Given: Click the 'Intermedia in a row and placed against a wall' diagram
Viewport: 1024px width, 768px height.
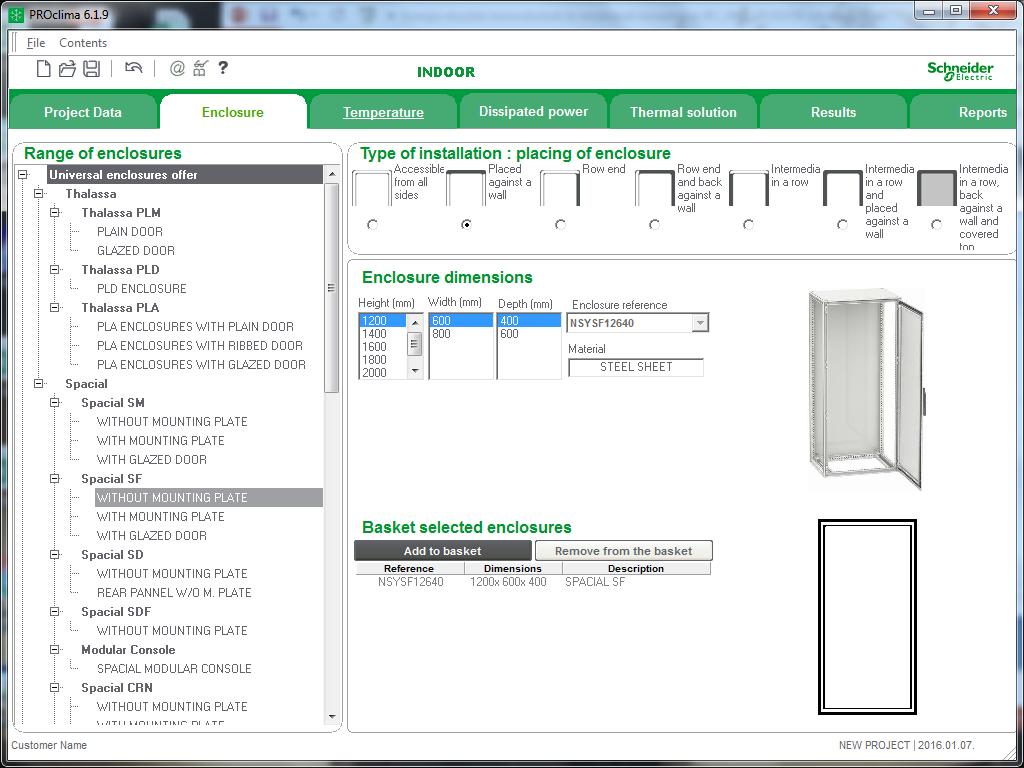Looking at the screenshot, I should tap(842, 188).
